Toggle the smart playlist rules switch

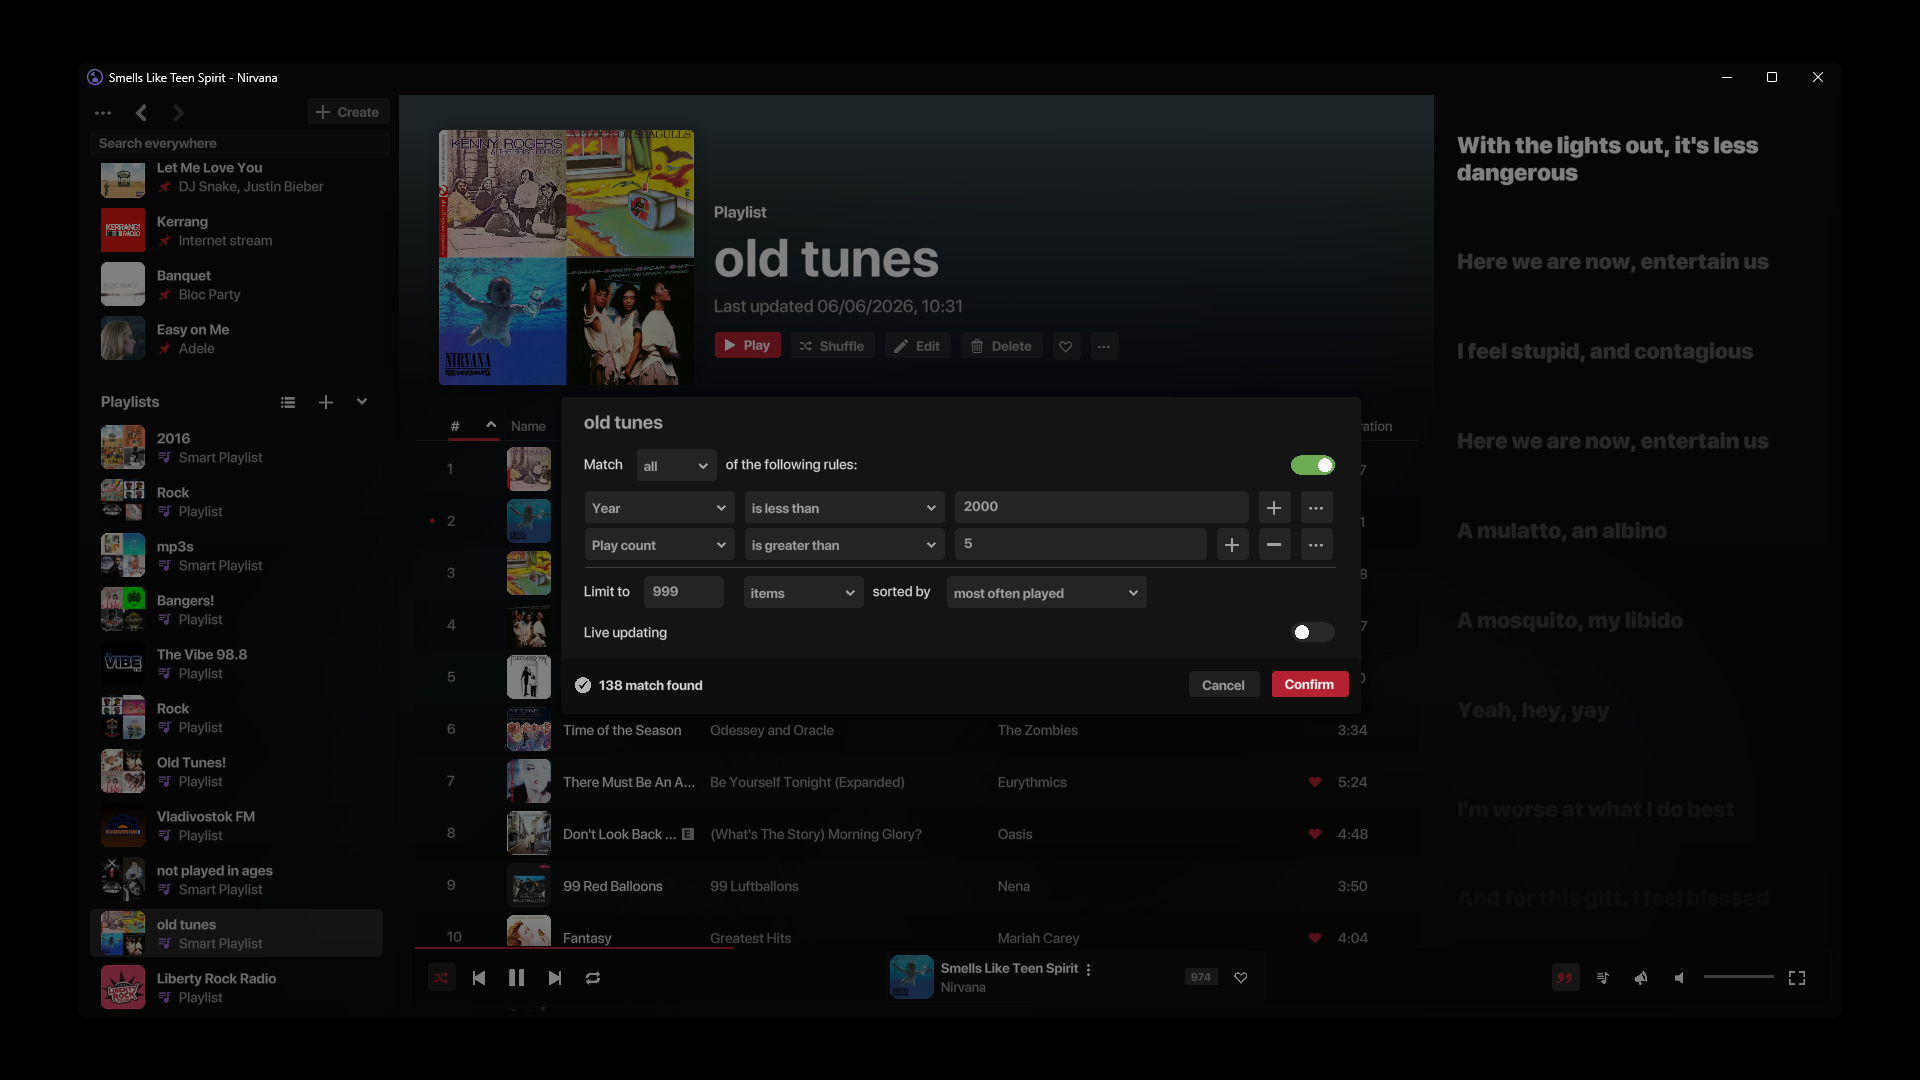coord(1312,465)
